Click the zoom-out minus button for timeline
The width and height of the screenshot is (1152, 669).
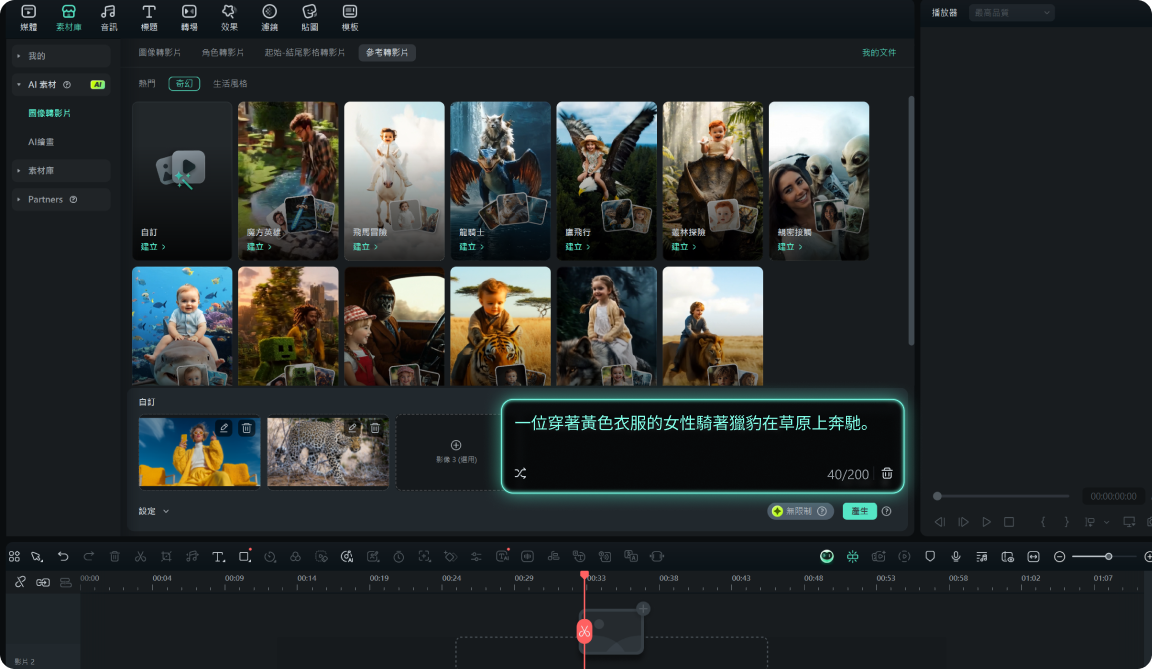1059,557
